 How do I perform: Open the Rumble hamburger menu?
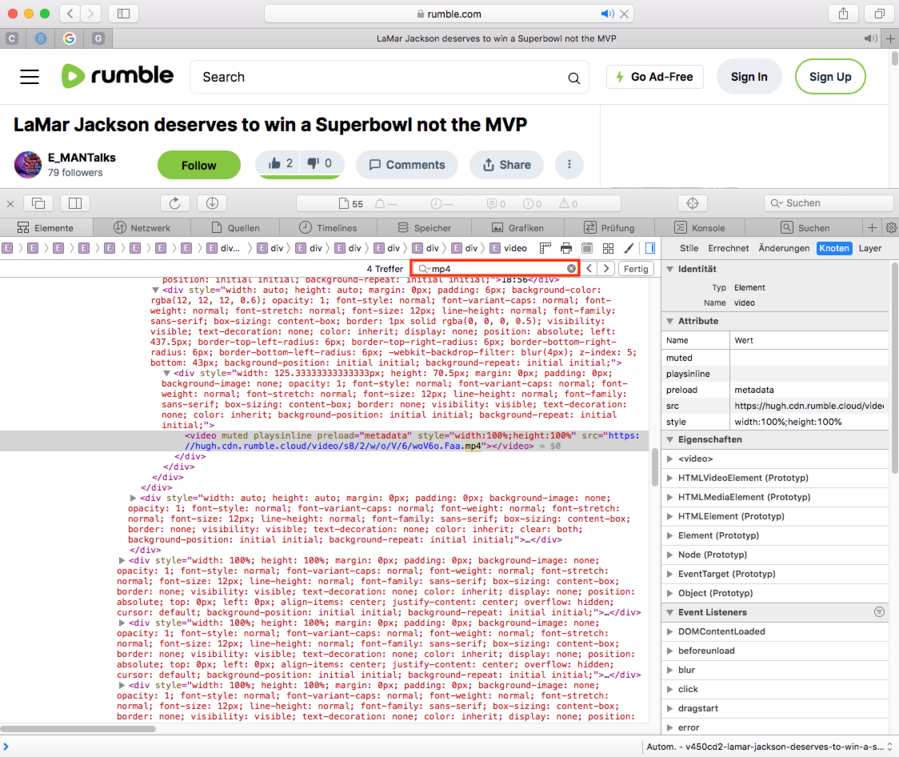tap(29, 77)
